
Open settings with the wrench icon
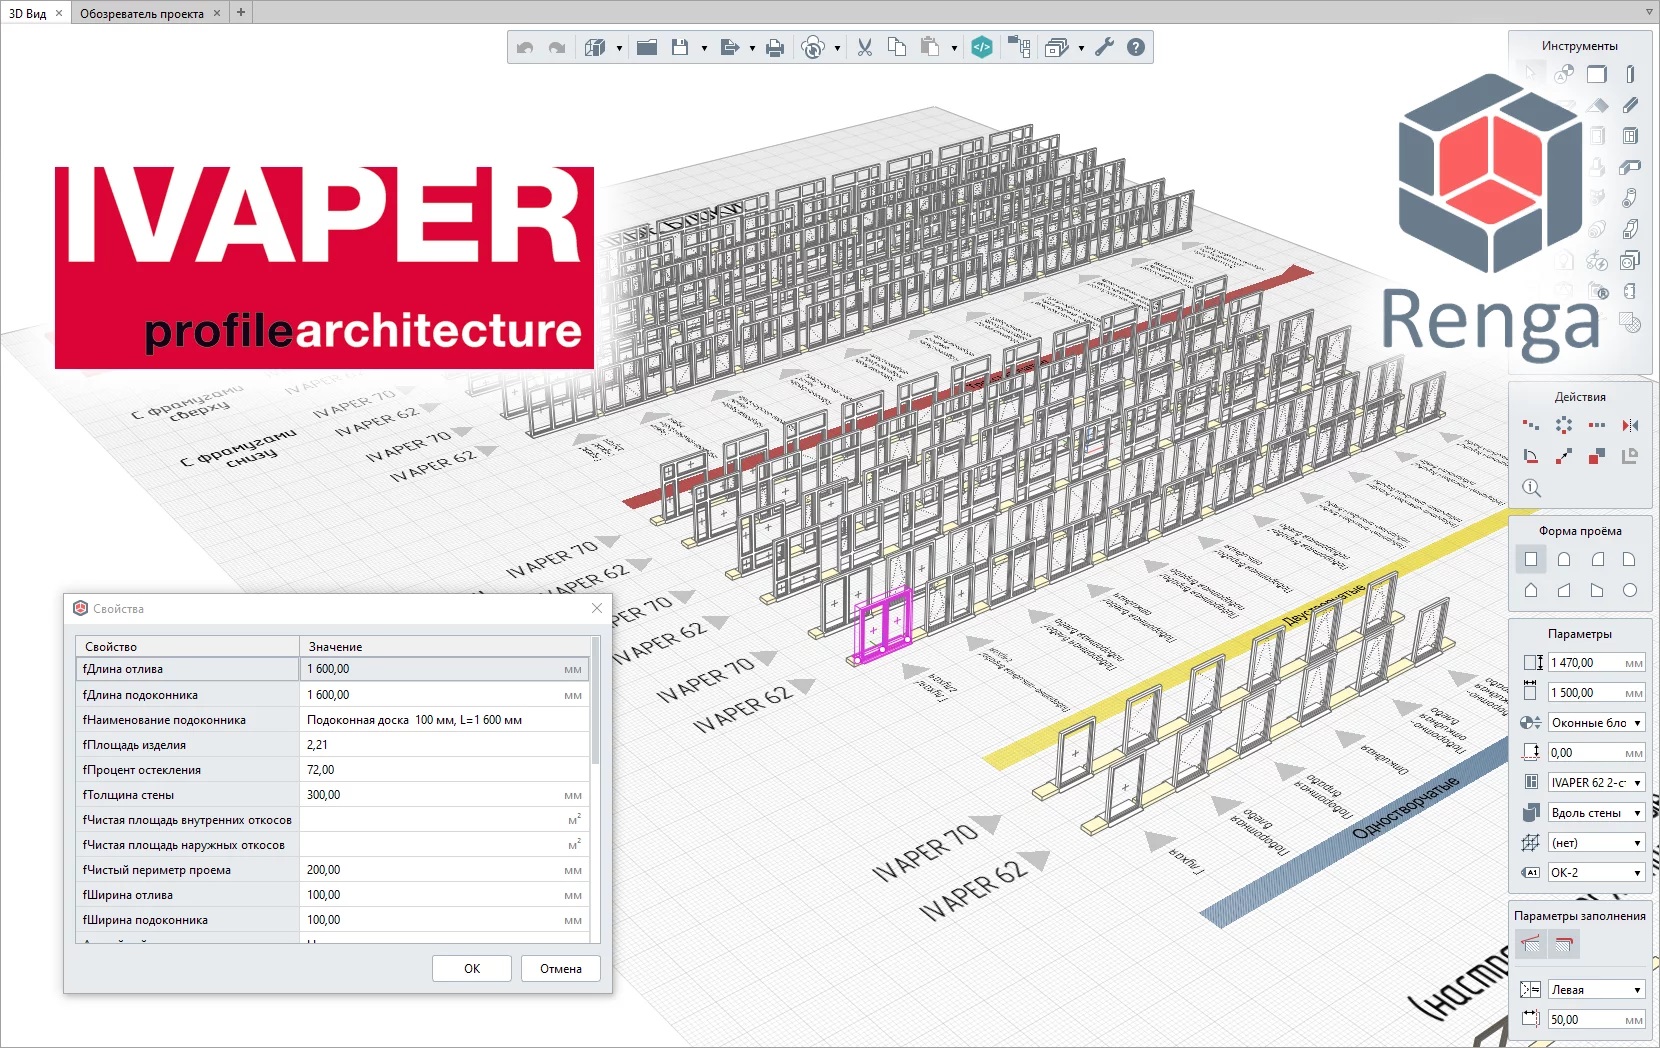click(1104, 47)
